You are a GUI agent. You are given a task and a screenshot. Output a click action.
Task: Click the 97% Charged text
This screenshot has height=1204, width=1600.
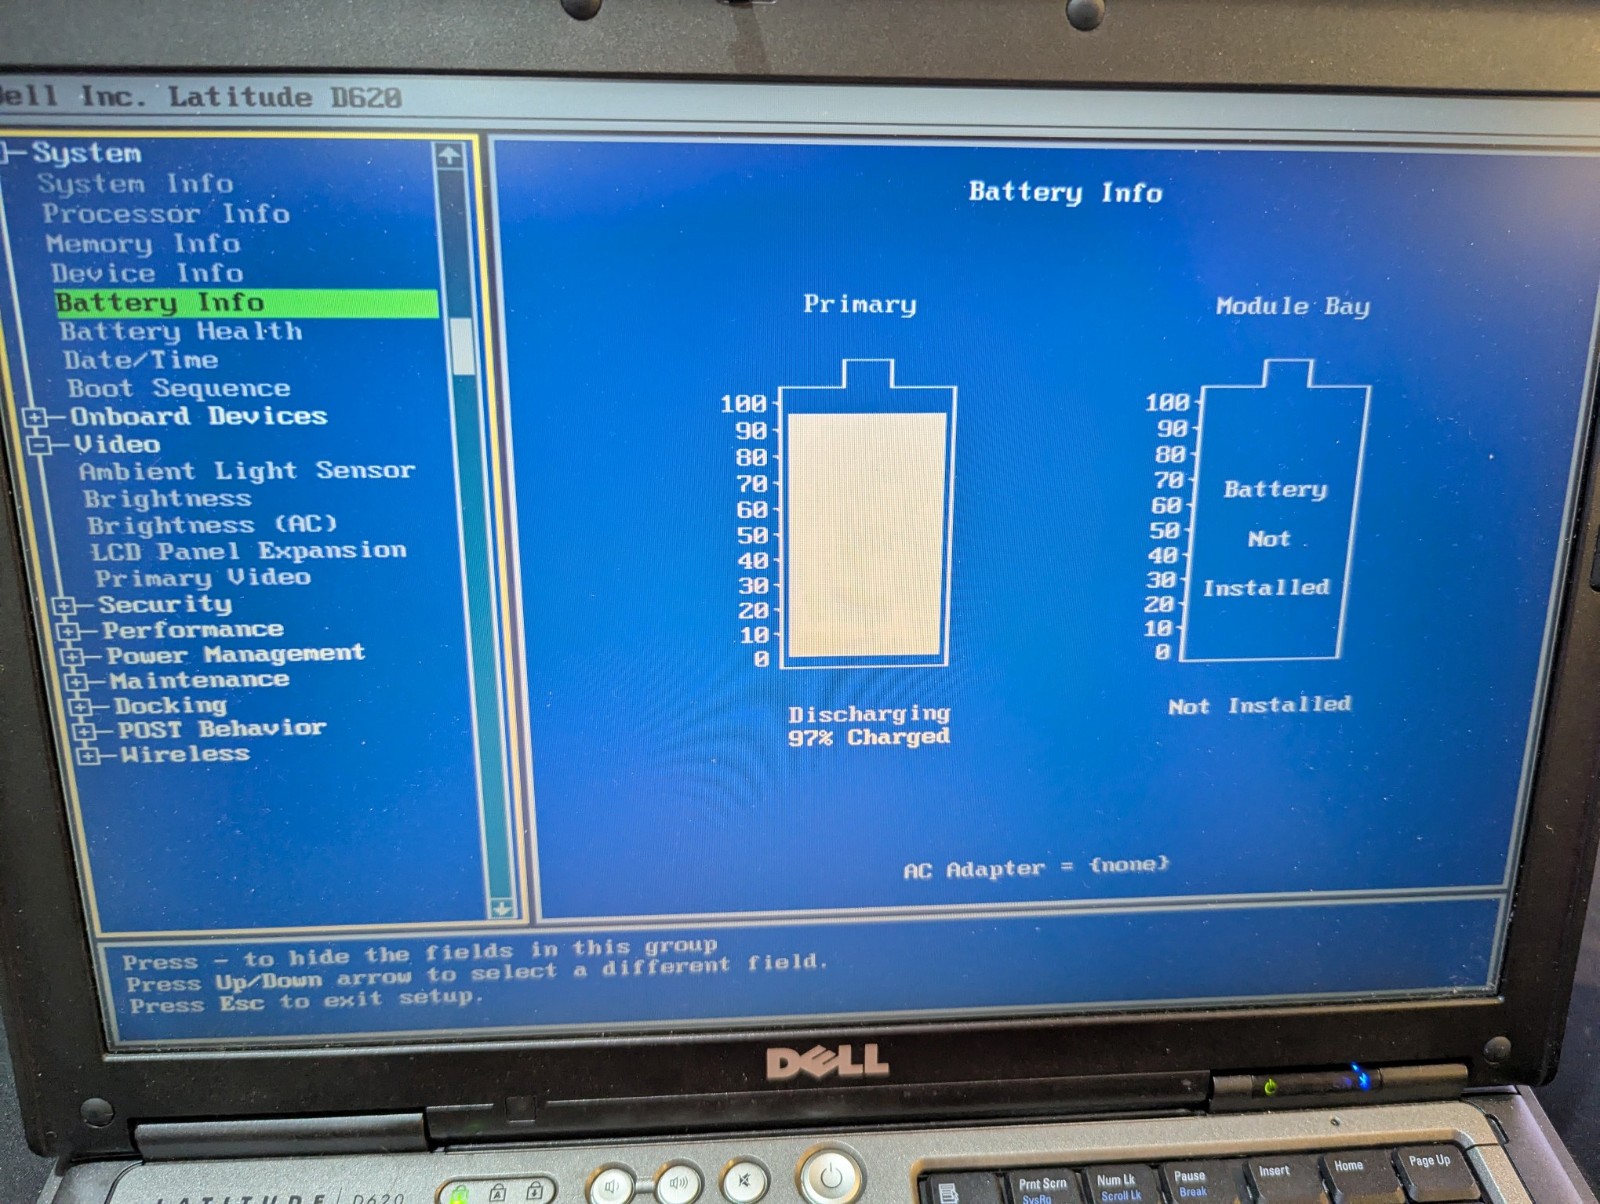click(869, 738)
